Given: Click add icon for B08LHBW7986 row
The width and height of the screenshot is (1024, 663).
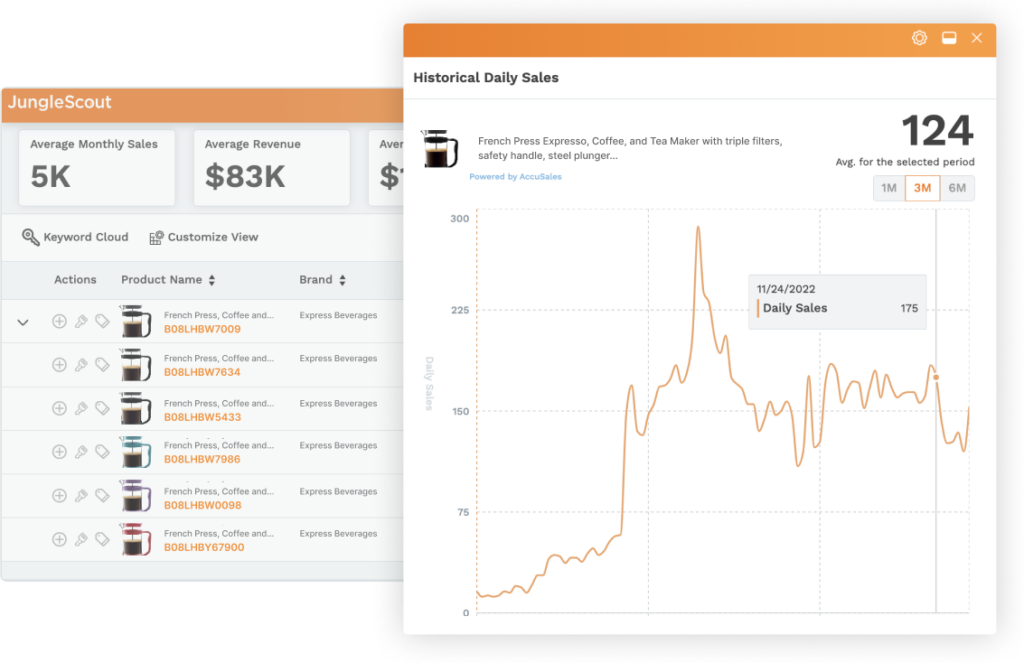Looking at the screenshot, I should pyautogui.click(x=59, y=451).
